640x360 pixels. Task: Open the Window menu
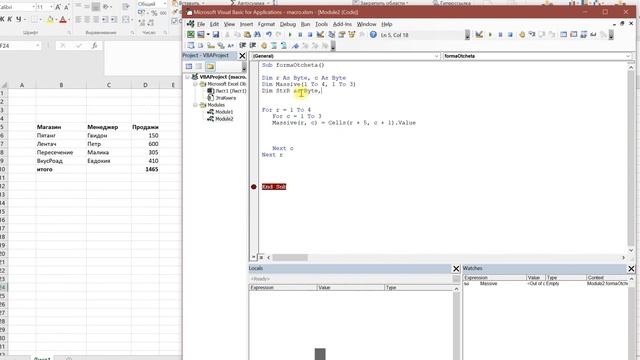[x=367, y=24]
